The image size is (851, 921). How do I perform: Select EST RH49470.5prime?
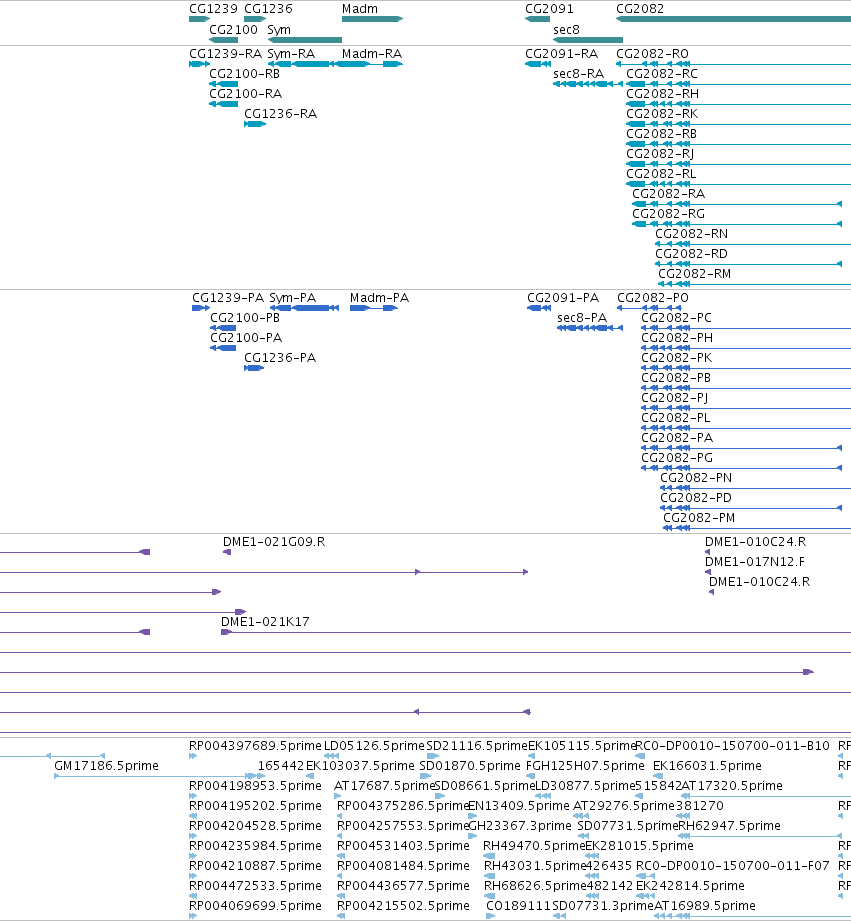tap(534, 846)
